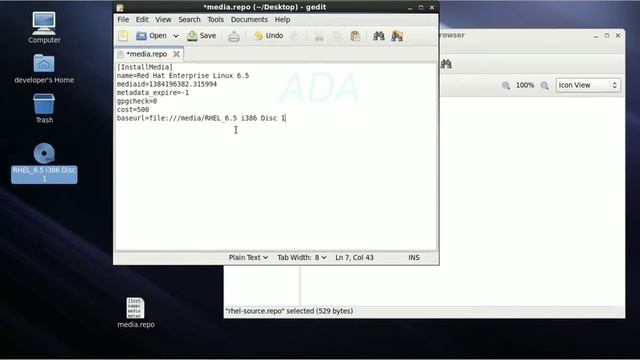Screen dimensions: 640x360
Task: Select the Trash desktop icon
Action: click(44, 108)
